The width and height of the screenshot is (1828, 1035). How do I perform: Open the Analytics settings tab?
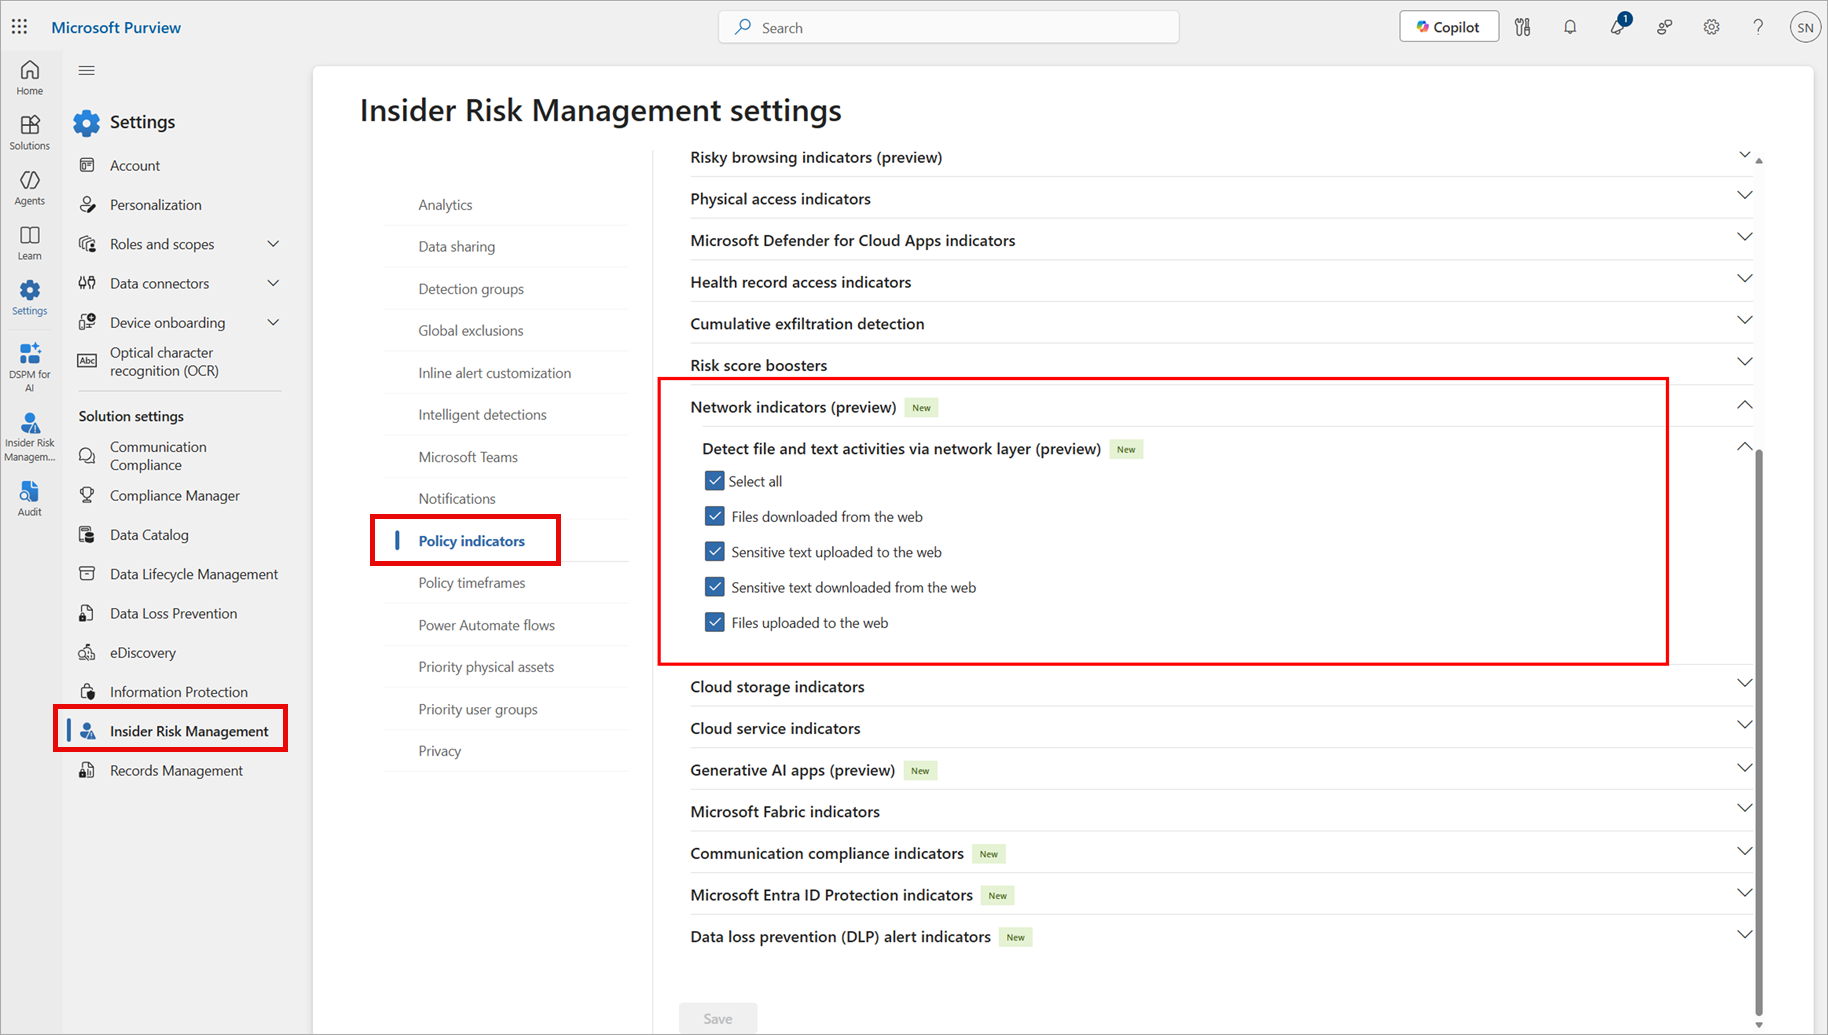pos(445,205)
